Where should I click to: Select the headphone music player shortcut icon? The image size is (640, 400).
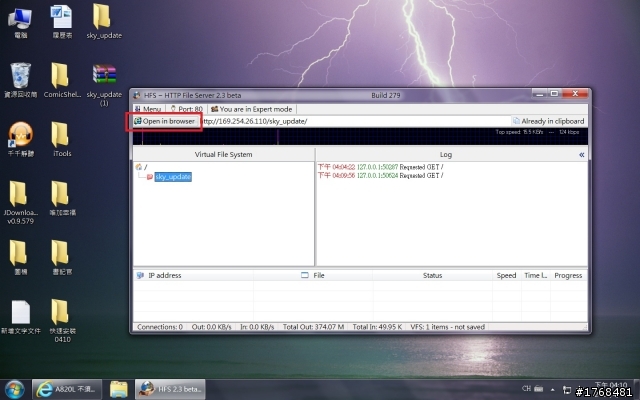click(20, 139)
